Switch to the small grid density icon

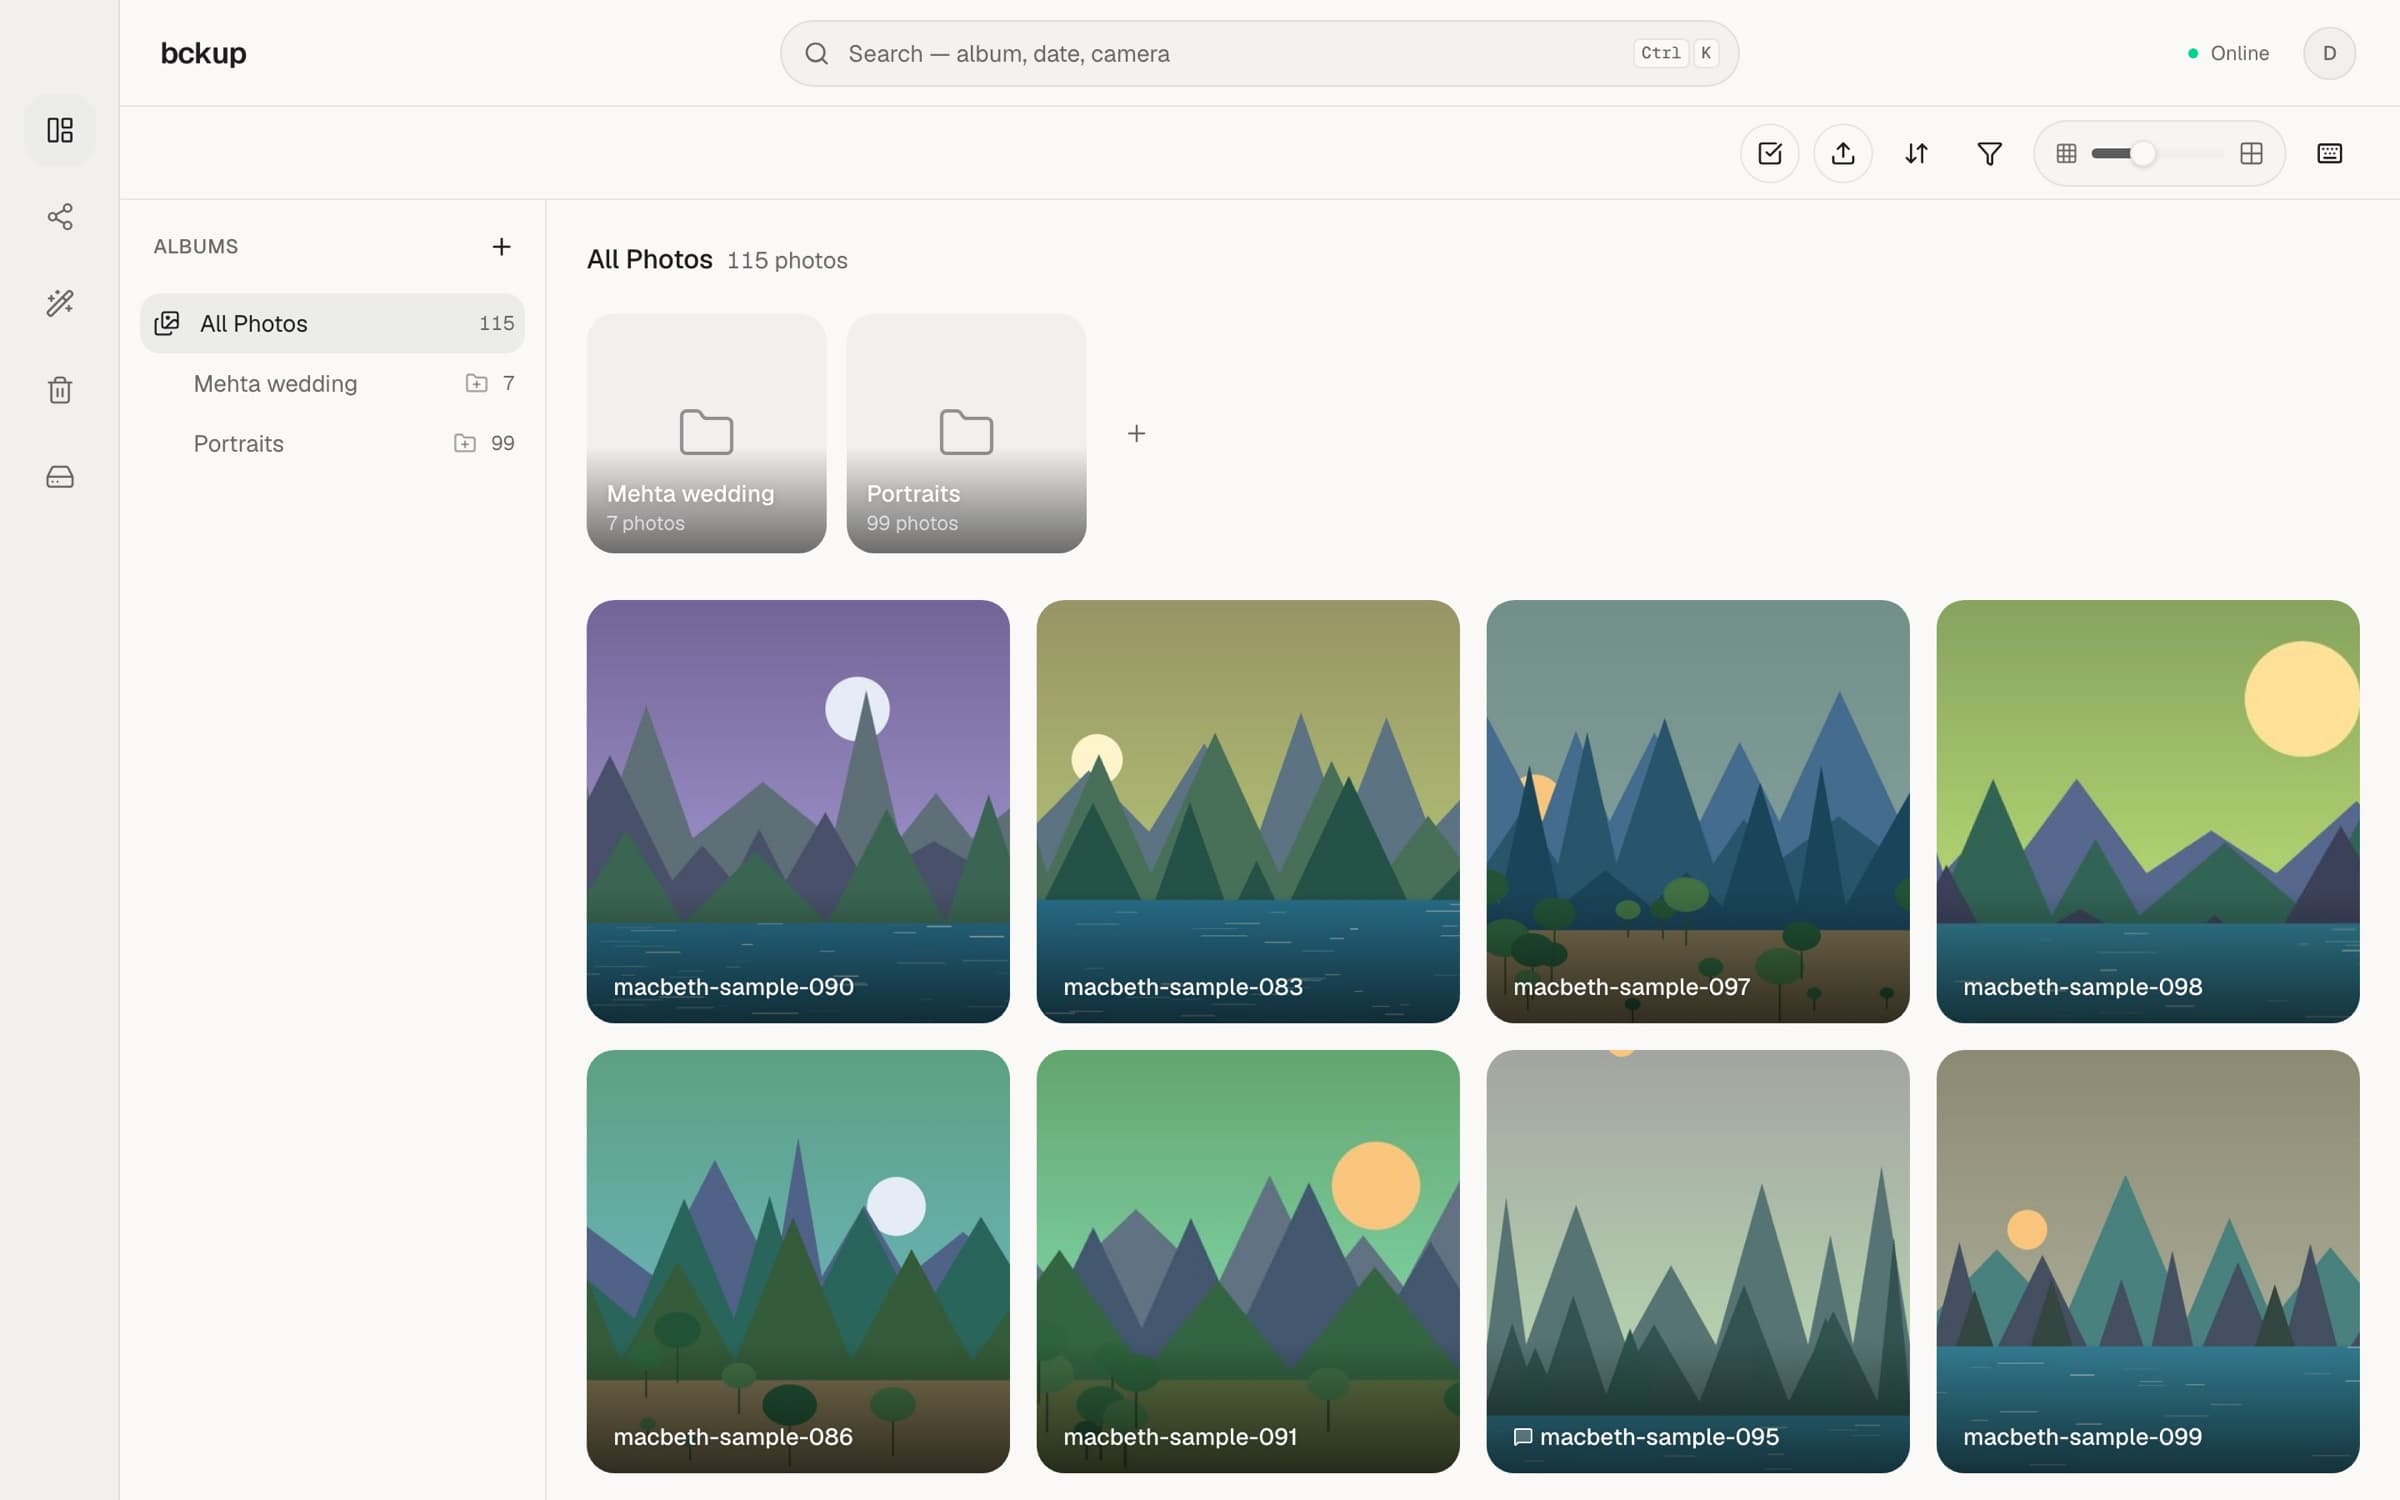(2066, 153)
